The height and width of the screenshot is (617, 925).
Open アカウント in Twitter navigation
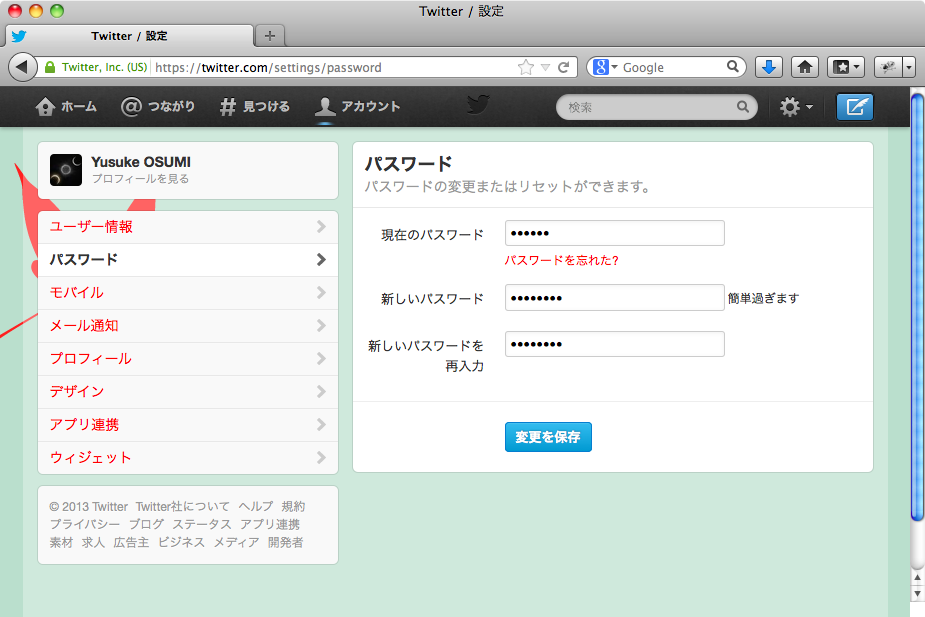[357, 107]
